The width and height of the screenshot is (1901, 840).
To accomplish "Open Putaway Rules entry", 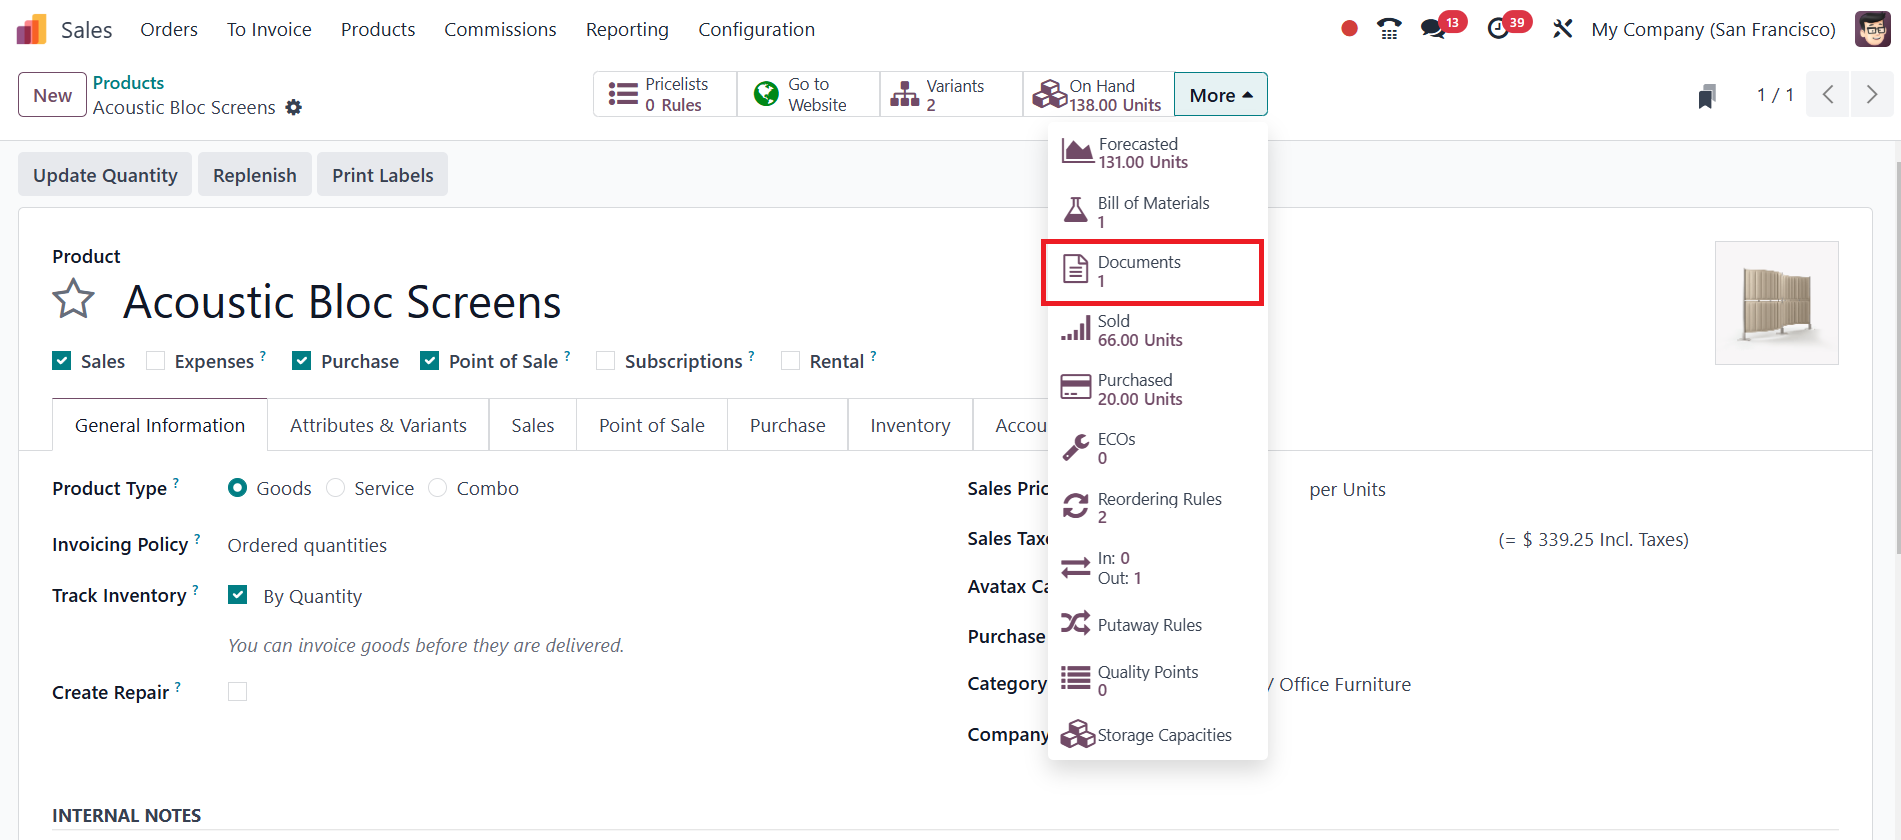I will point(1157,625).
